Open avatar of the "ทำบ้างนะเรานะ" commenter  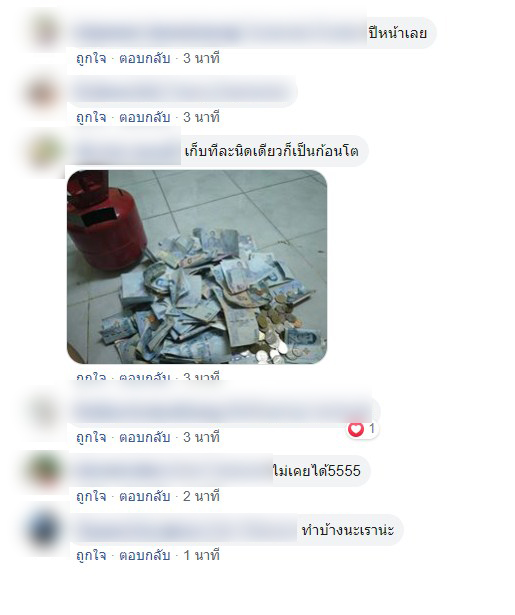[x=45, y=530]
